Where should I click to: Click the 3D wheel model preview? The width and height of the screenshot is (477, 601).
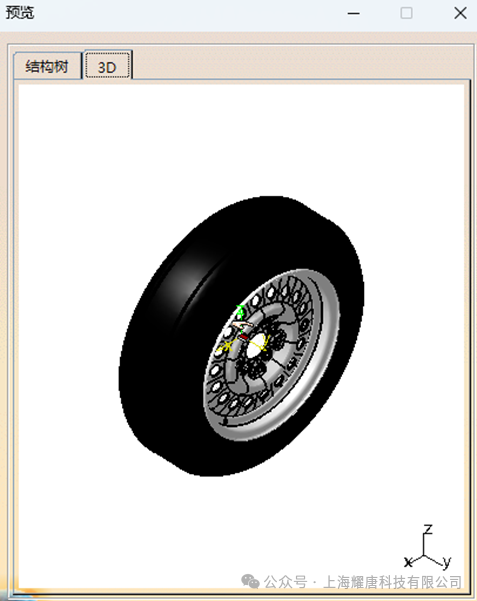pyautogui.click(x=241, y=336)
